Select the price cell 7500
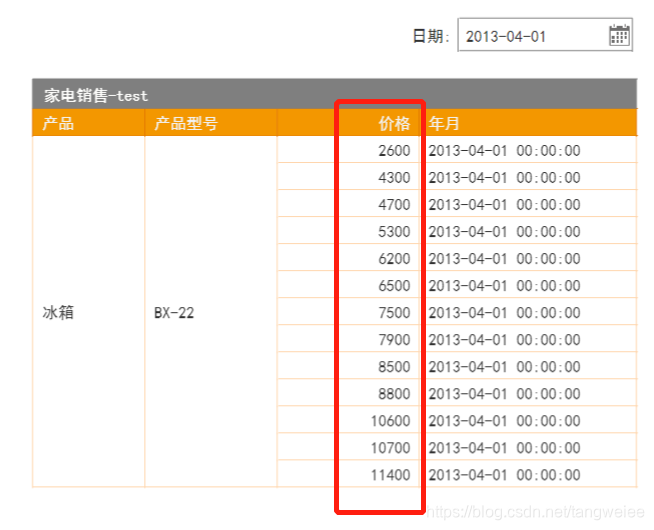The image size is (654, 530). click(348, 312)
